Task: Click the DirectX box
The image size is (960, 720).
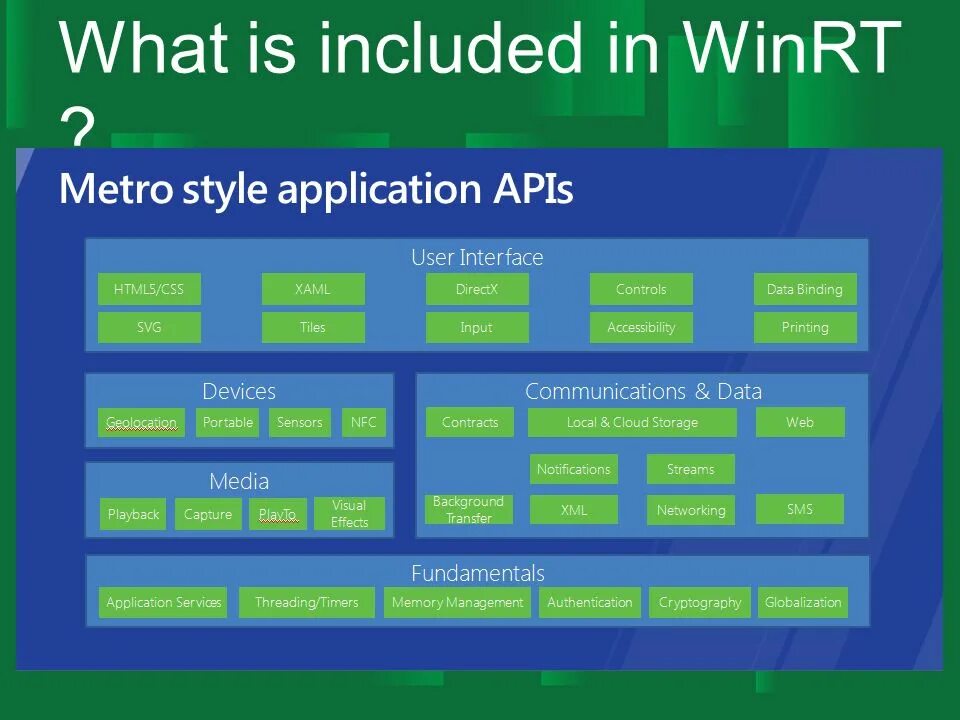Action: (x=477, y=289)
